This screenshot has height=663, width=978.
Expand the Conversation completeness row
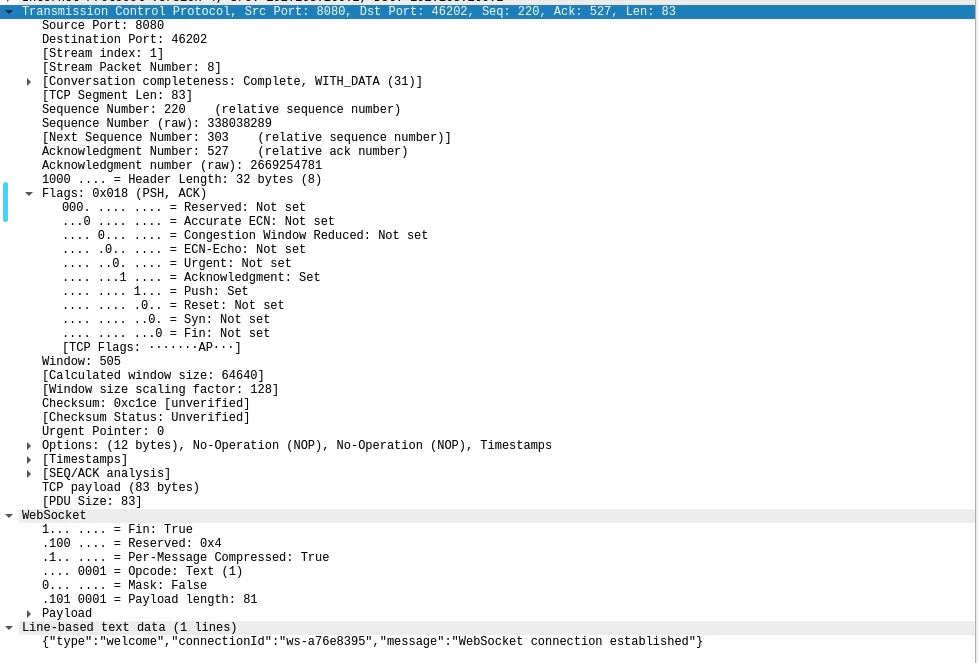(x=29, y=82)
